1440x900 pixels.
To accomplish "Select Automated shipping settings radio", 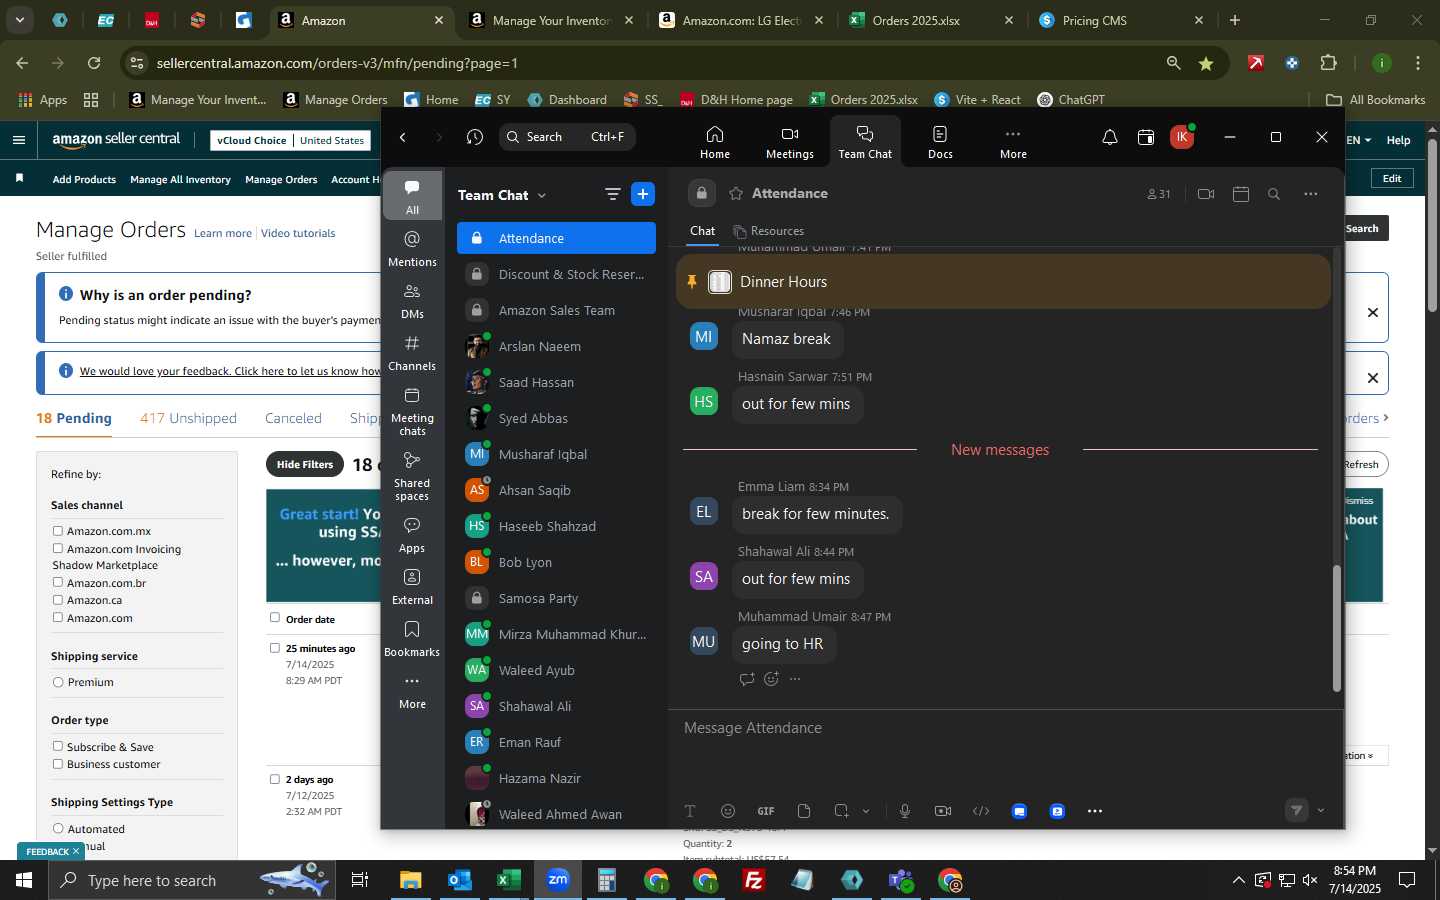I will (58, 828).
